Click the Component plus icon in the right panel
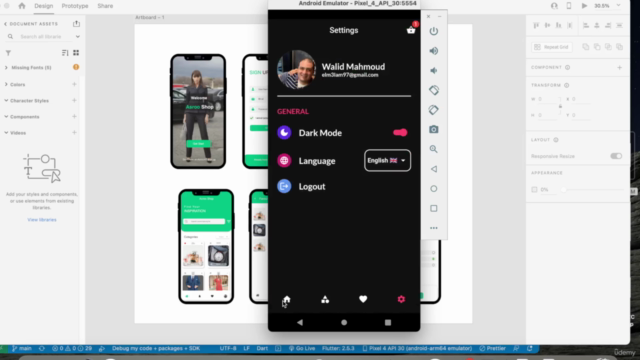Image resolution: width=640 pixels, height=360 pixels. tap(619, 67)
